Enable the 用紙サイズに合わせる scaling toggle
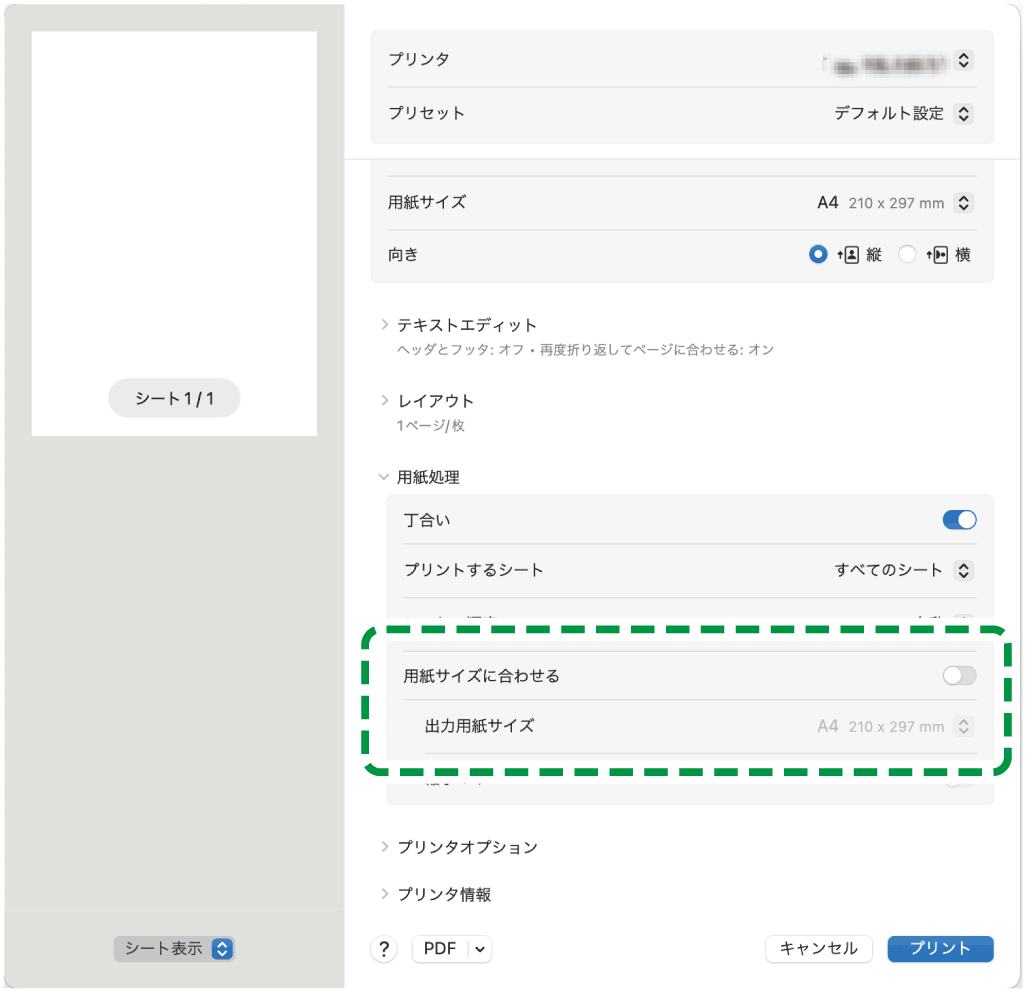Image resolution: width=1028 pixels, height=997 pixels. coord(957,676)
